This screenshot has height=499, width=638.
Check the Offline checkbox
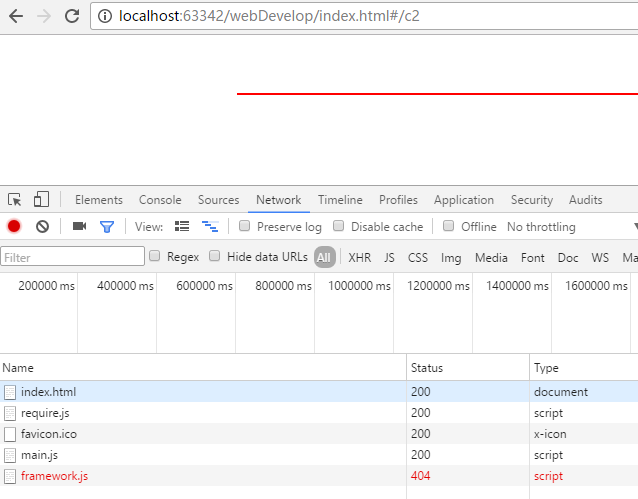pos(448,226)
